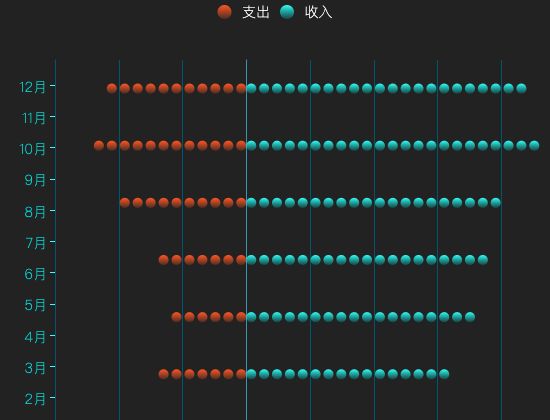Viewport: 550px width, 420px height.
Task: Click the leftmost orange dot in the top row
Action: pos(112,88)
